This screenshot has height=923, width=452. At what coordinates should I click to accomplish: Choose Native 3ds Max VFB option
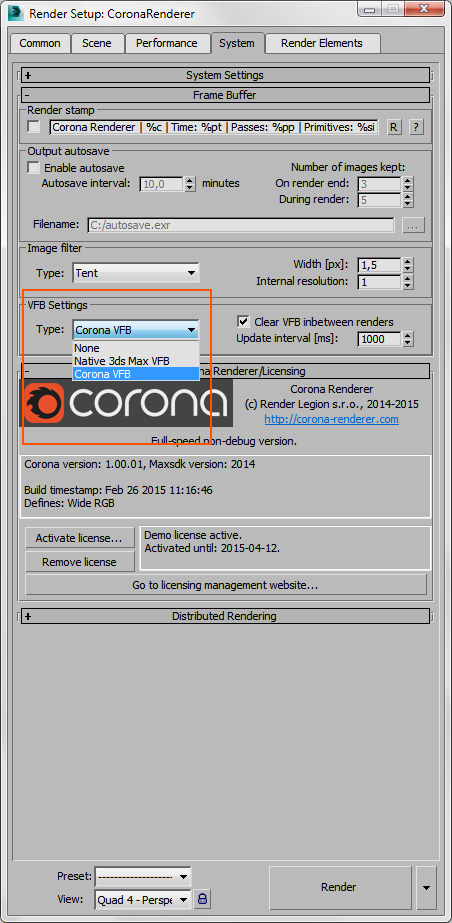click(136, 361)
